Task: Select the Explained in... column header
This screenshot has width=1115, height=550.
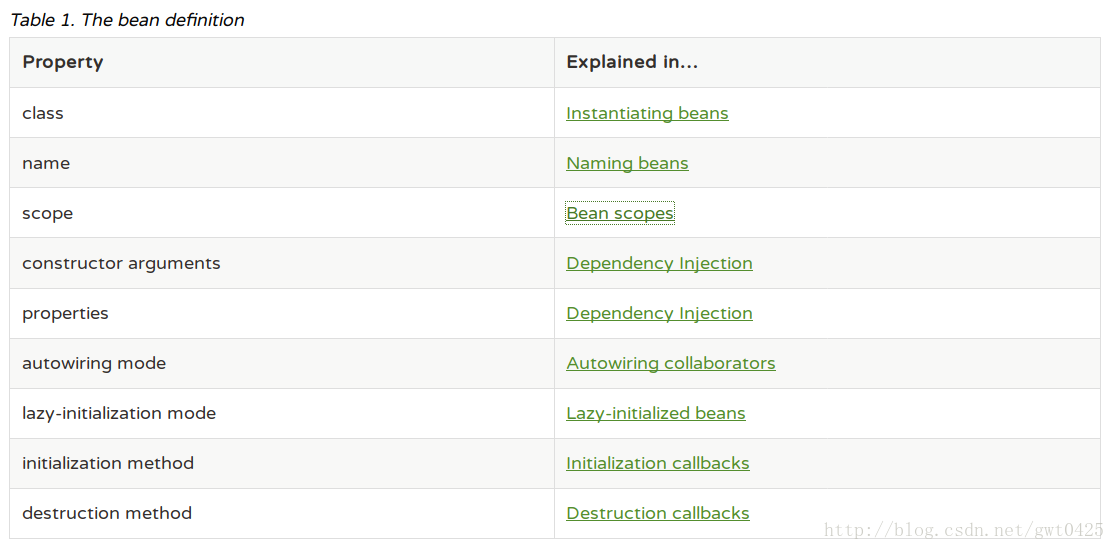Action: [827, 63]
